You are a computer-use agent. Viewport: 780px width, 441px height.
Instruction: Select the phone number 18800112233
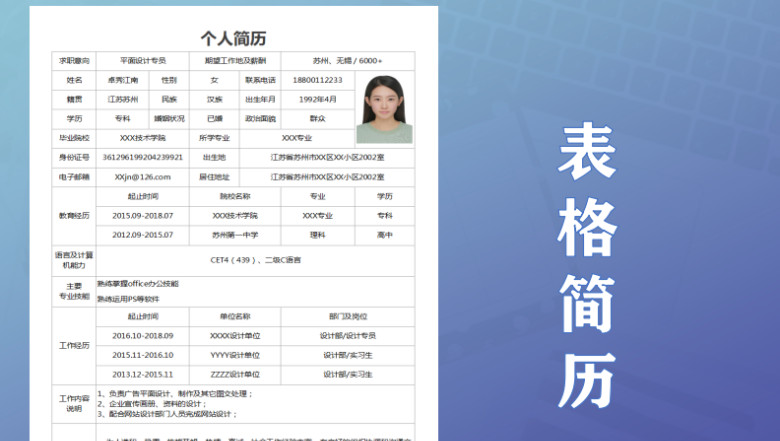tap(317, 80)
